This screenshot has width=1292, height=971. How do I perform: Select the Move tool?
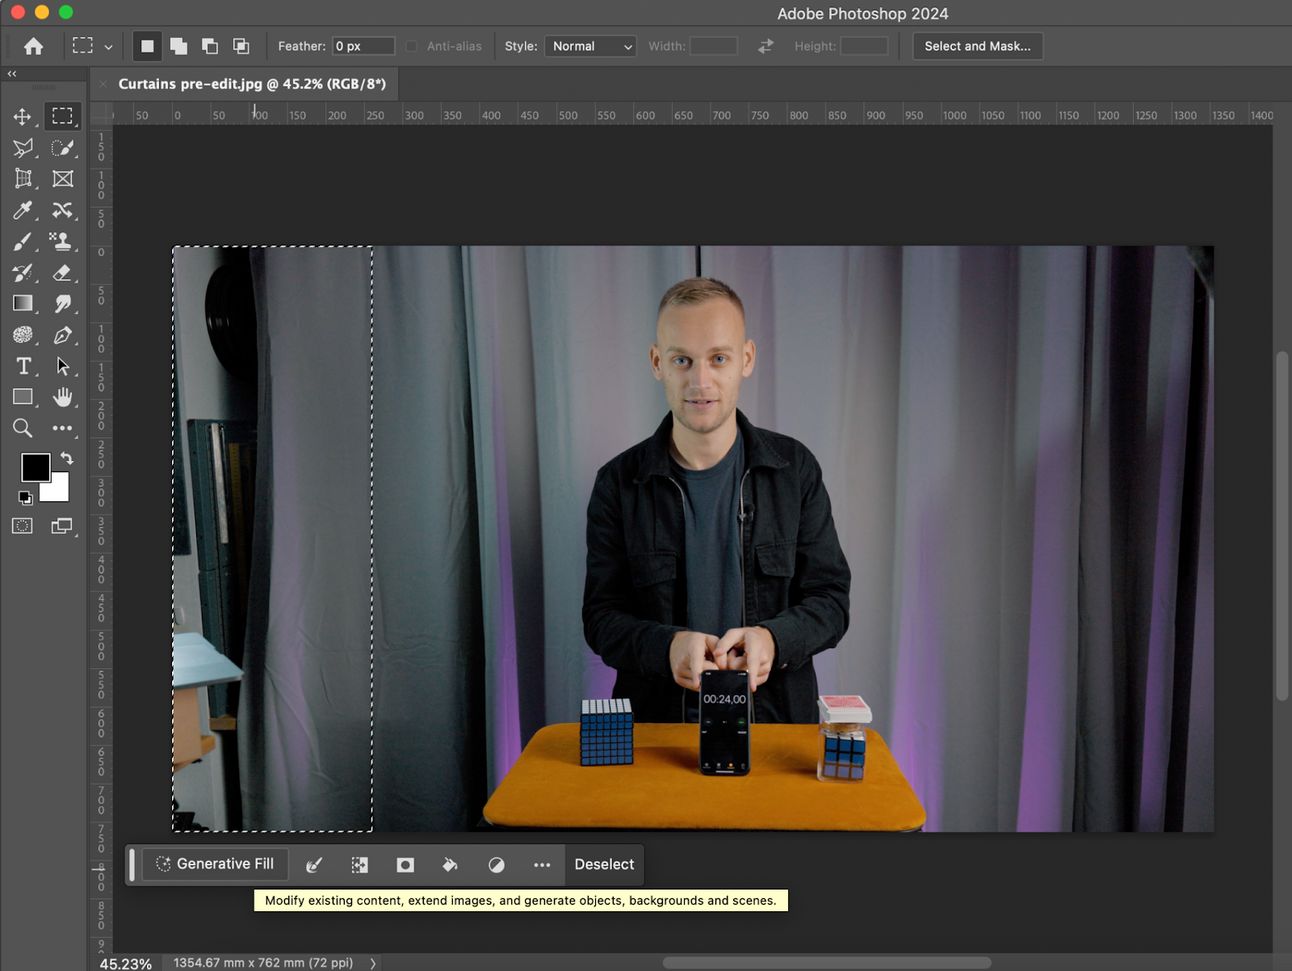point(22,117)
